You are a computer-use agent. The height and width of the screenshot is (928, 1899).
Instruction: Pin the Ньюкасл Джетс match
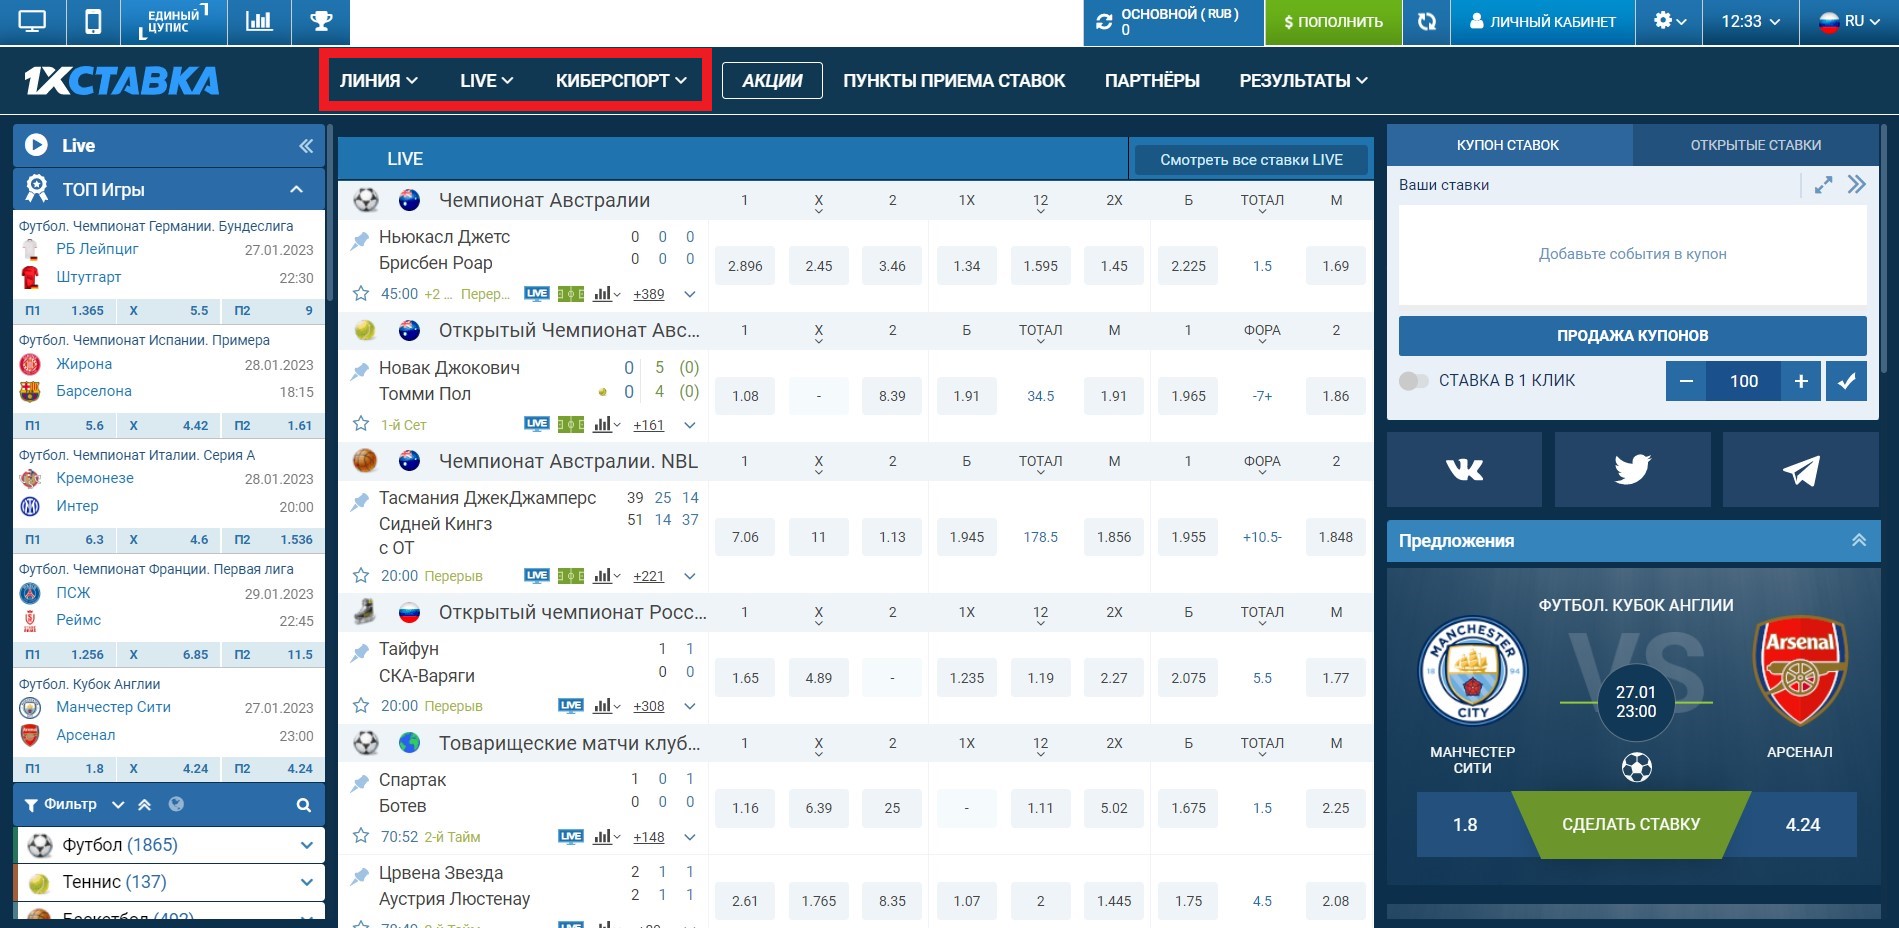[x=359, y=241]
